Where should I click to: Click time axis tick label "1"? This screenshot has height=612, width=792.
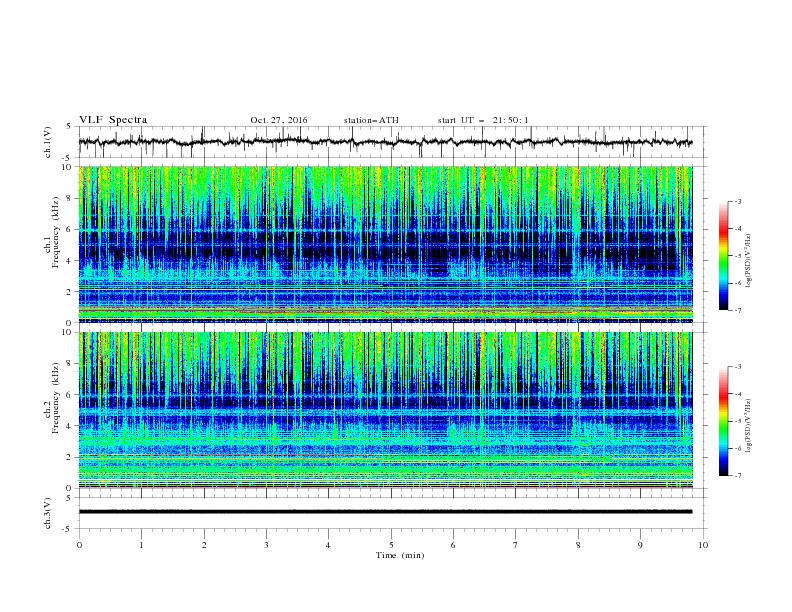(x=141, y=545)
